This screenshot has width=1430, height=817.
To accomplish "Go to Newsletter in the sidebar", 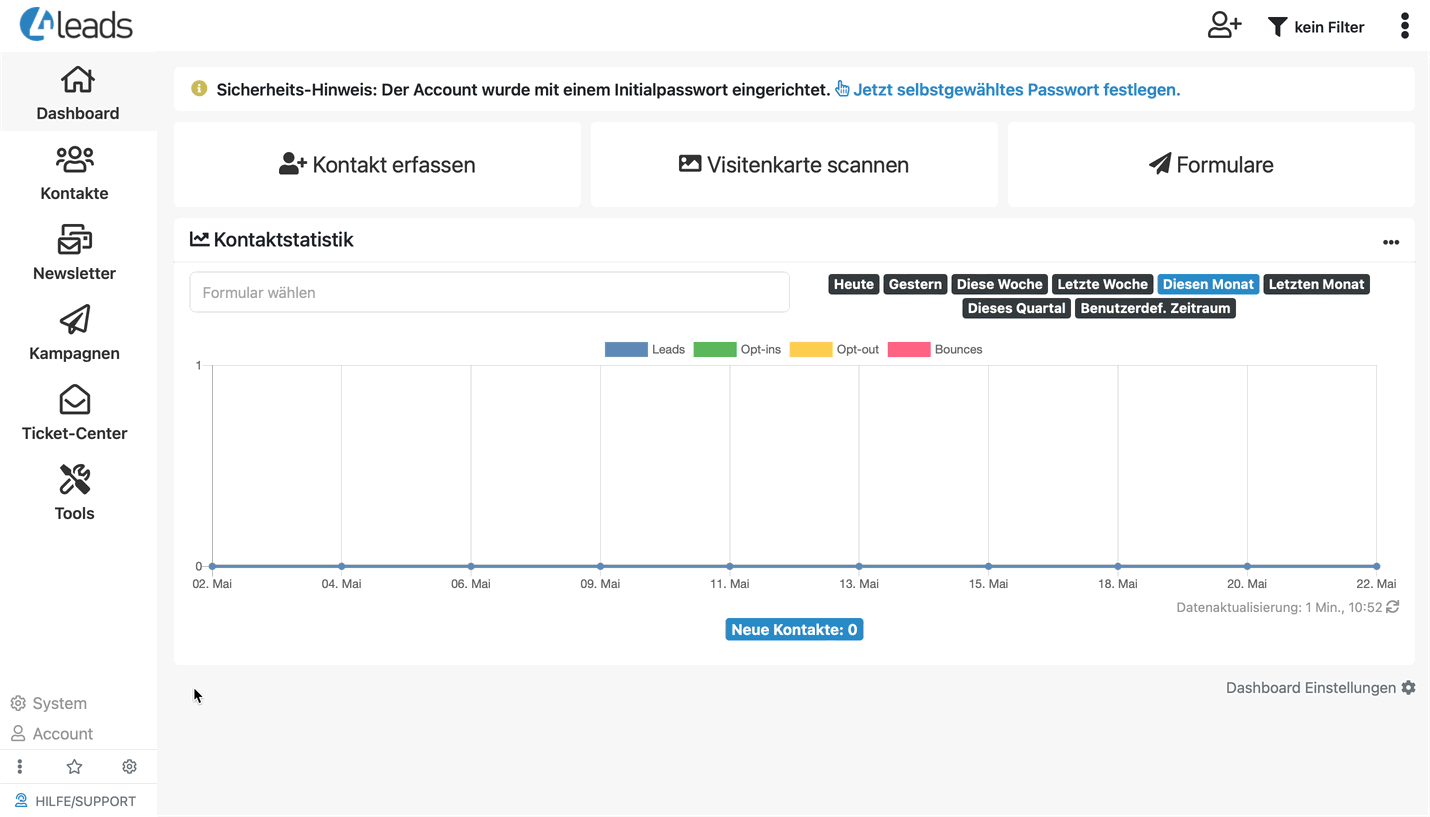I will pyautogui.click(x=75, y=252).
